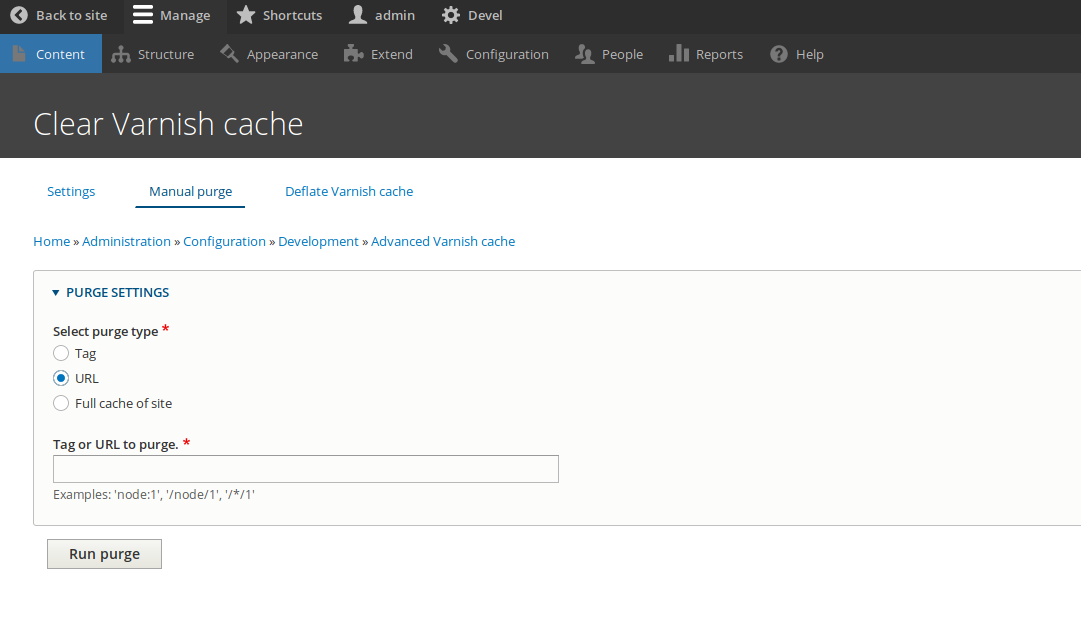This screenshot has height=632, width=1081.
Task: Click the Run purge button
Action: point(104,554)
